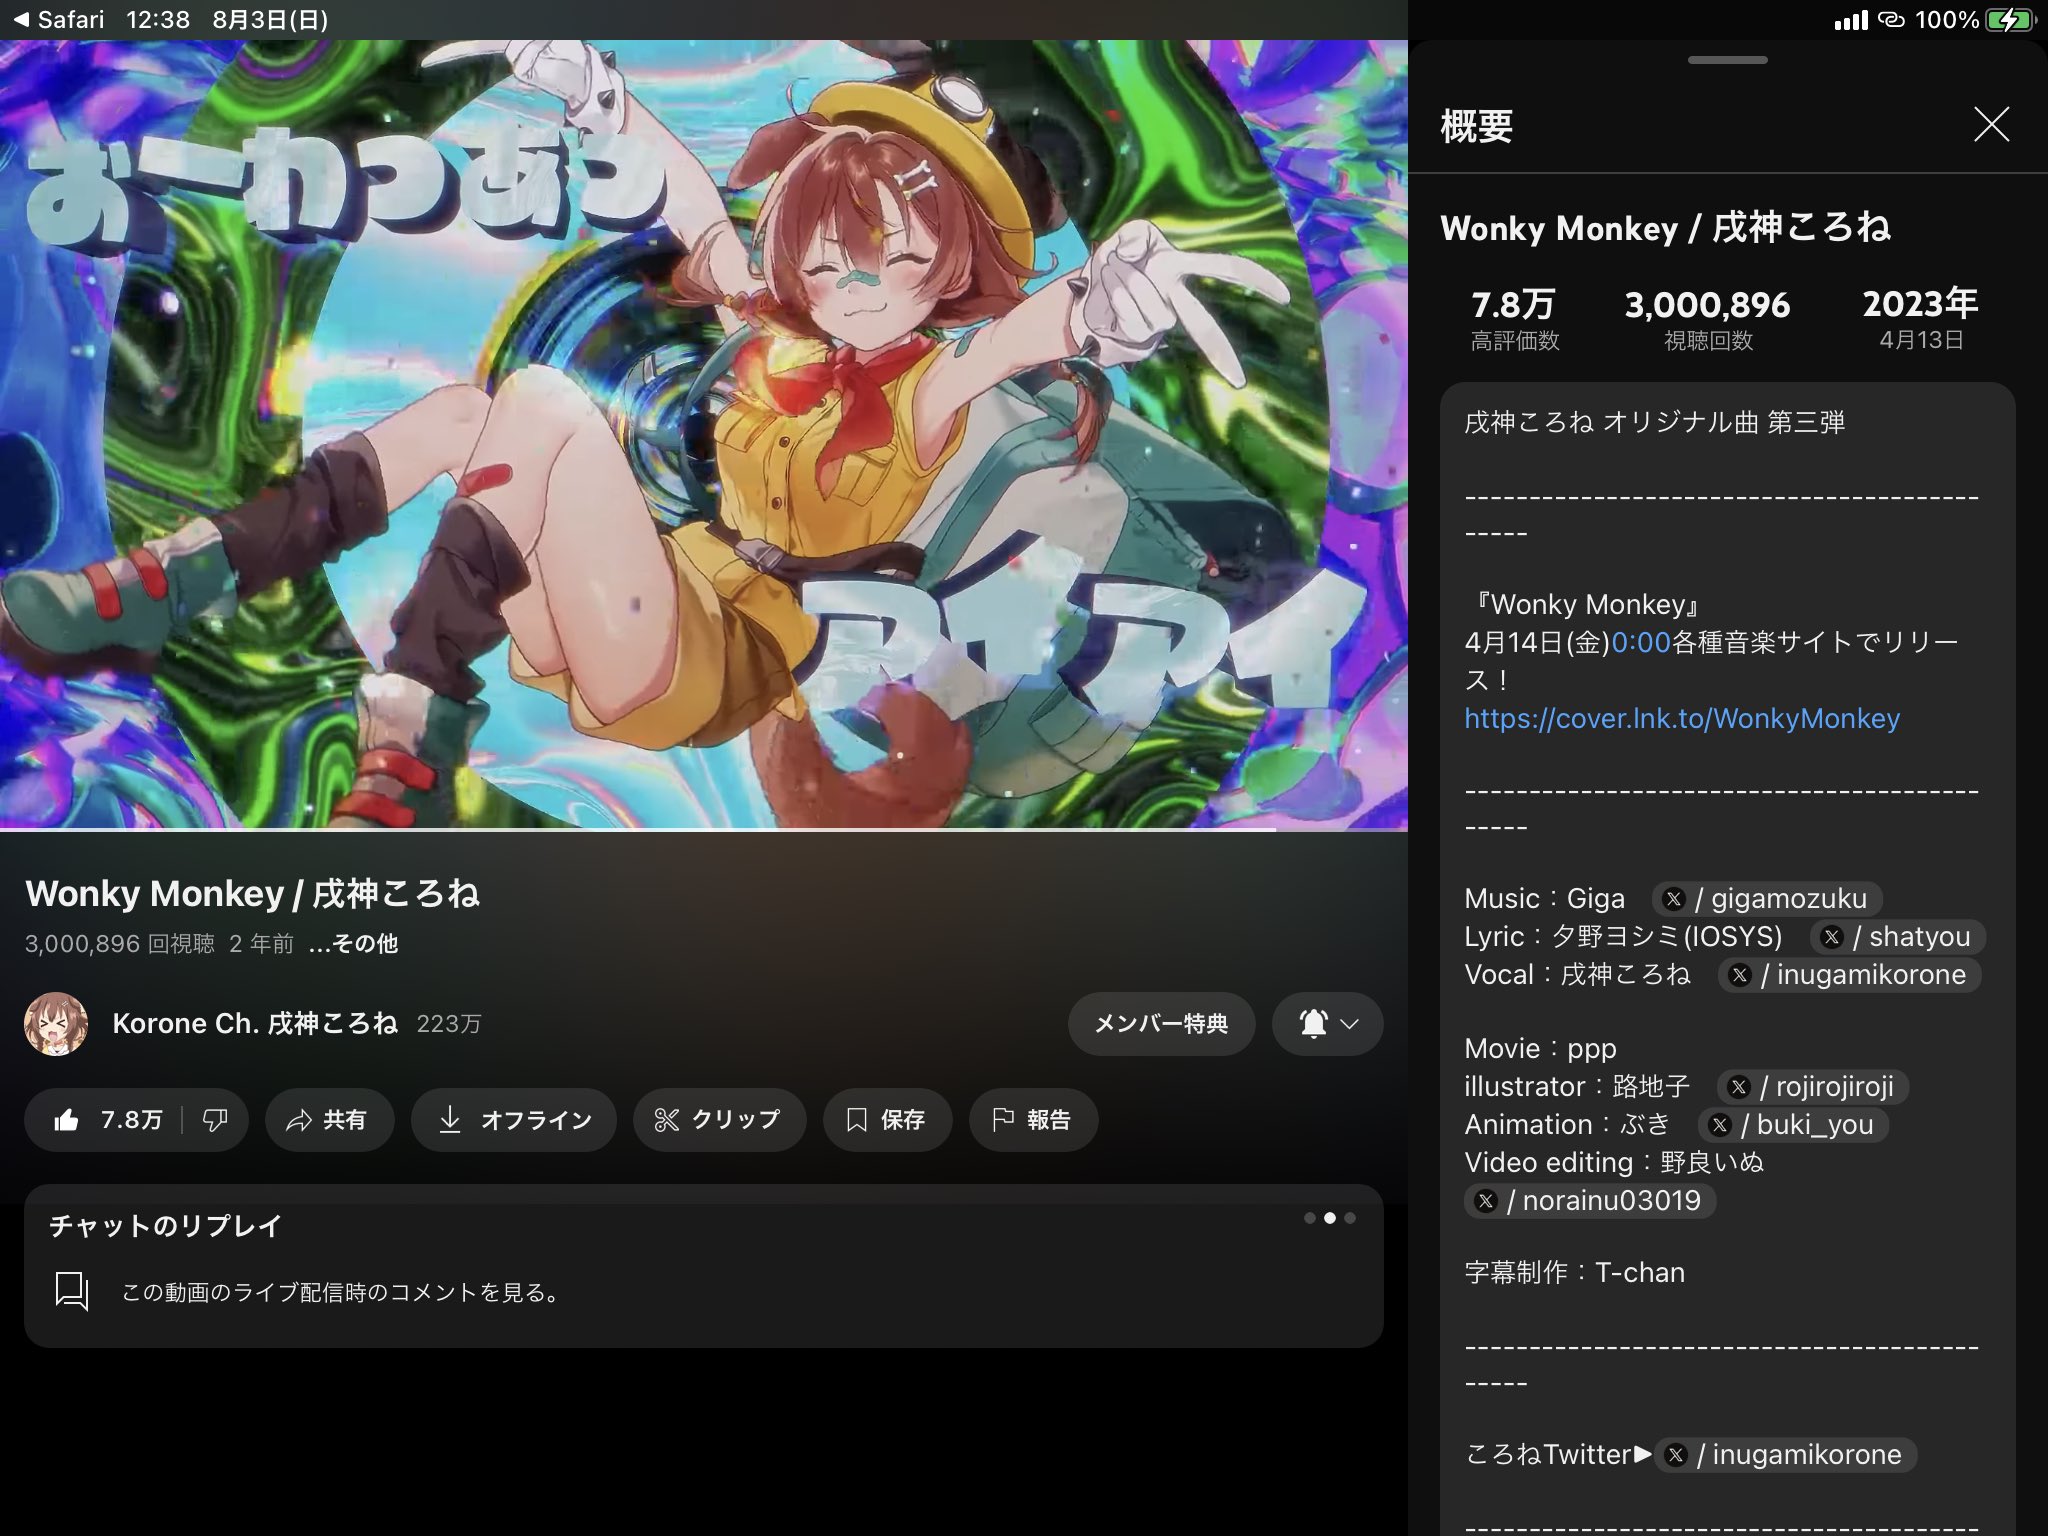Image resolution: width=2048 pixels, height=1536 pixels.
Task: Tap the thumbs-up like icon
Action: 68,1120
